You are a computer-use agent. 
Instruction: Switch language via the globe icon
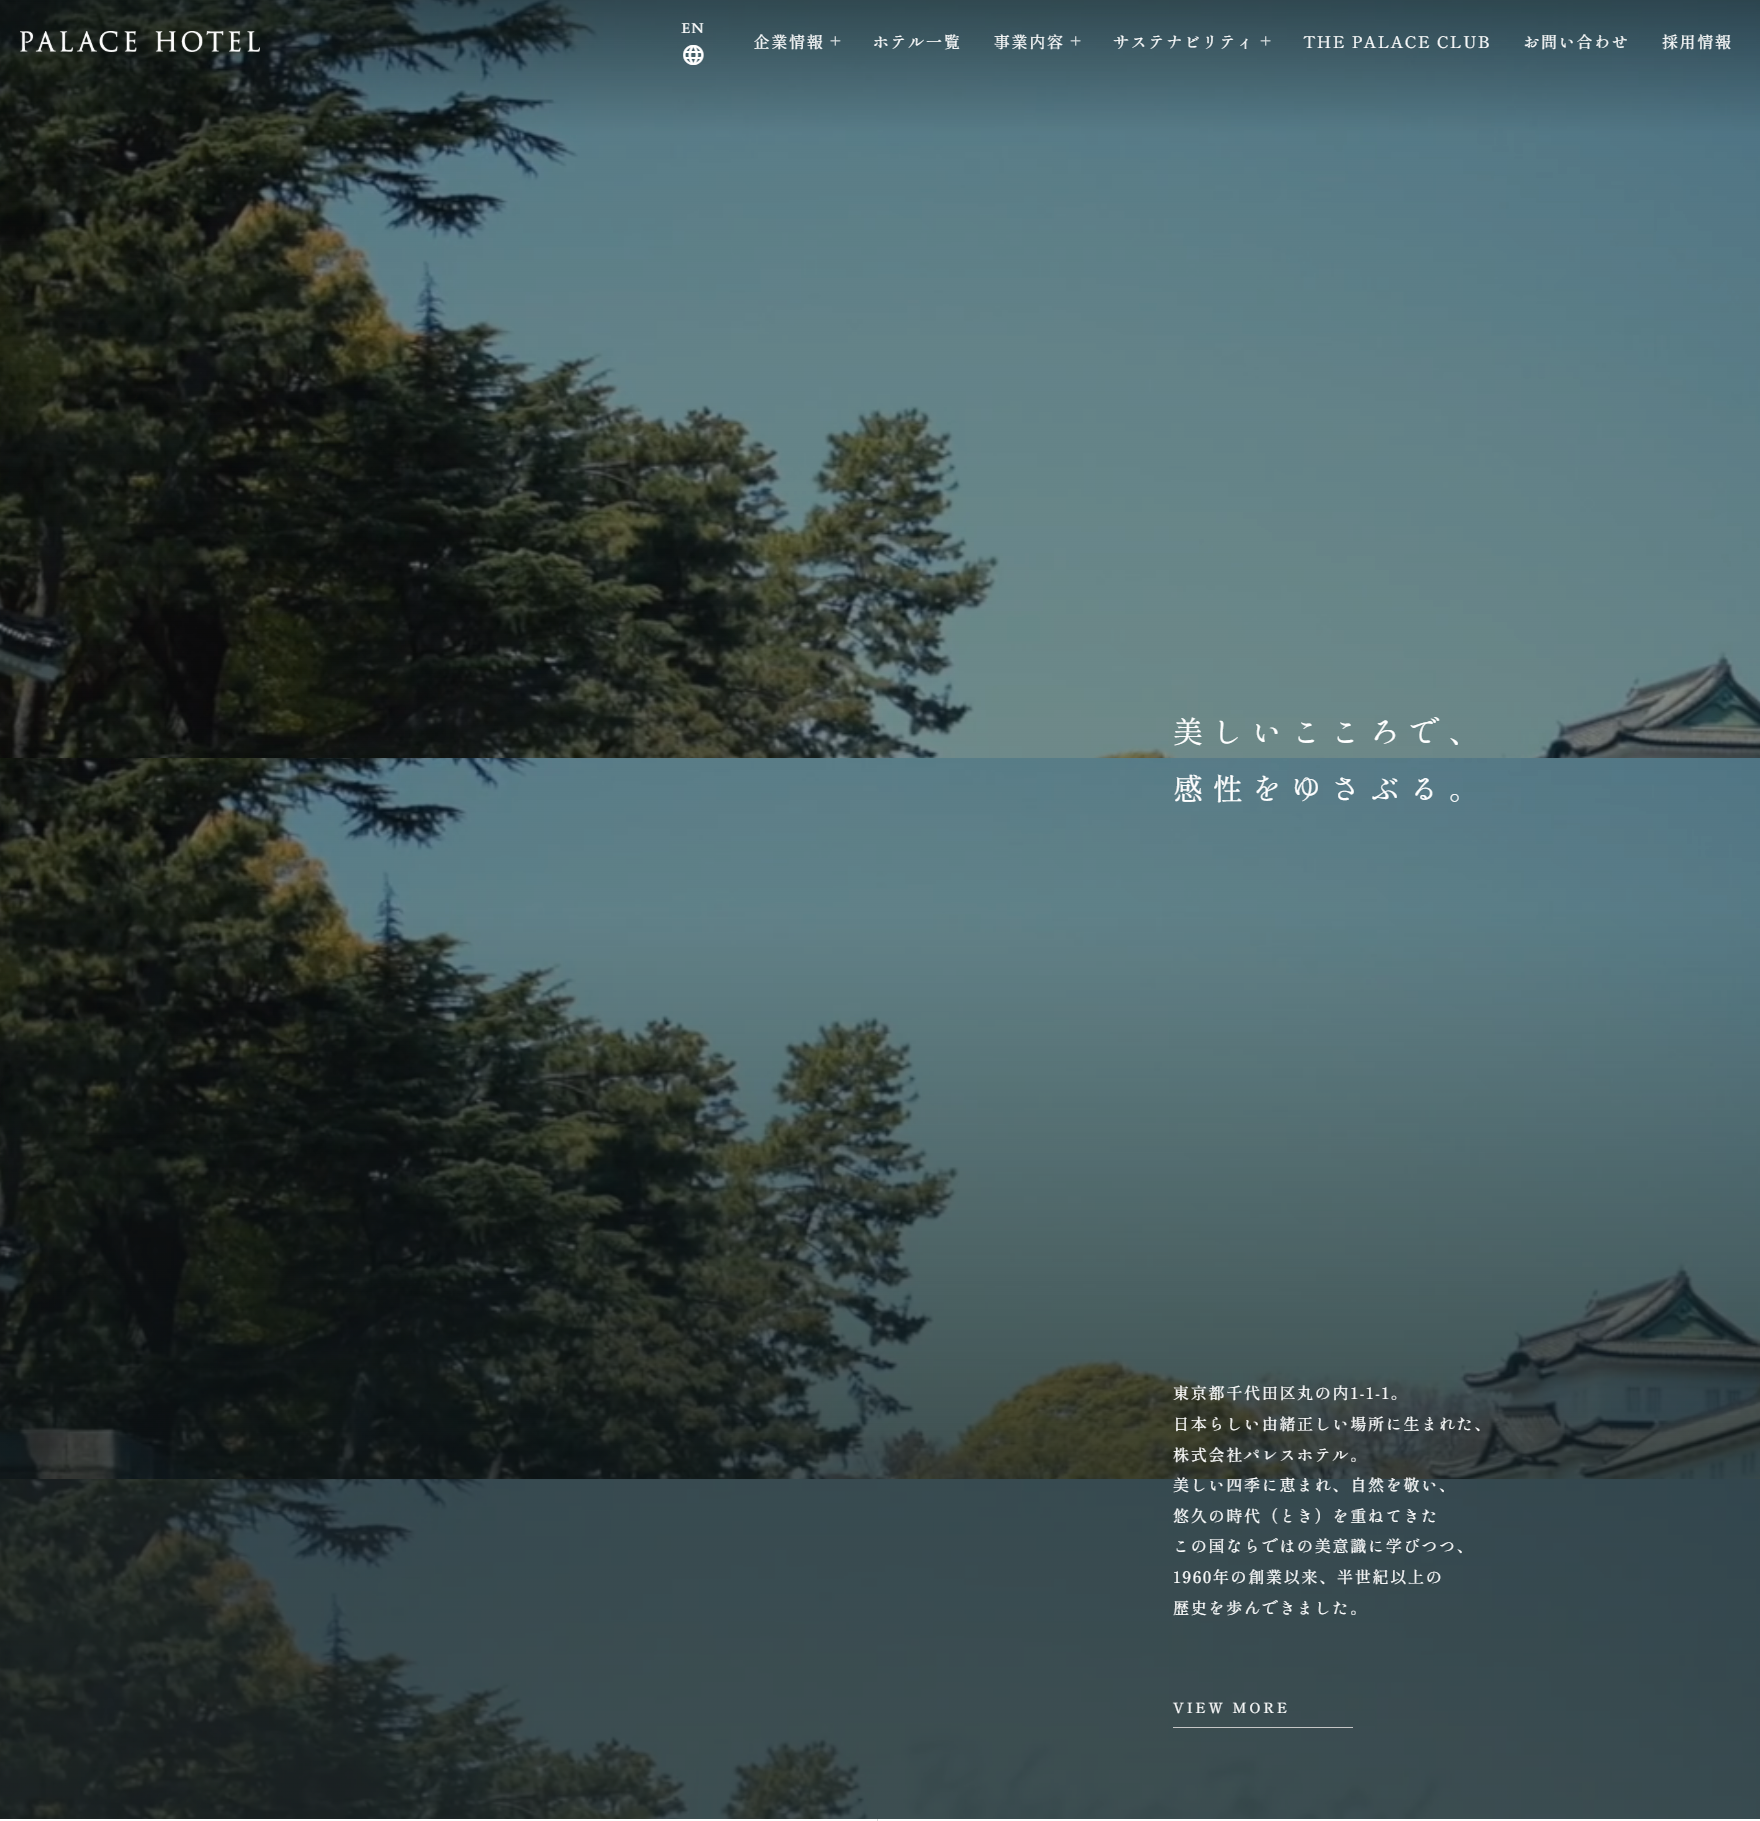693,56
